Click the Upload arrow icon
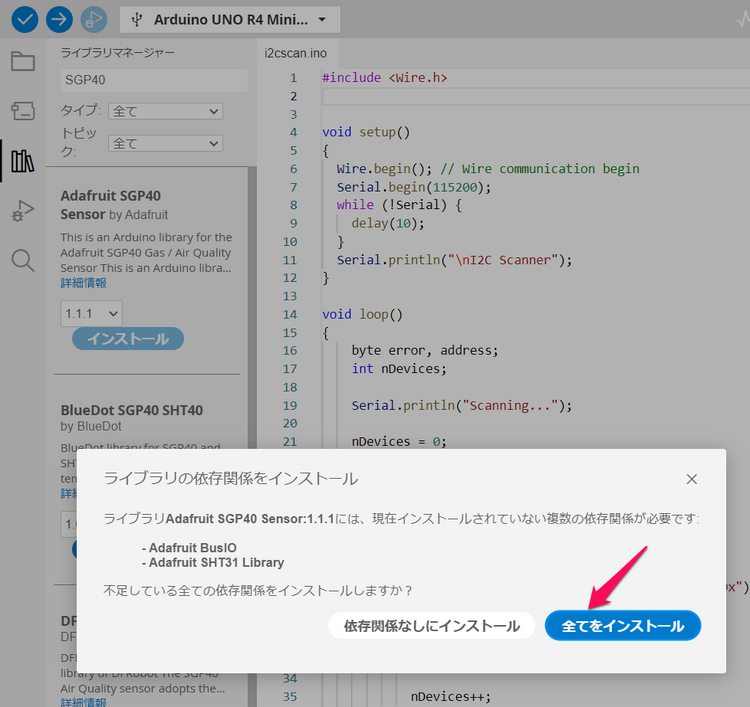 59,19
